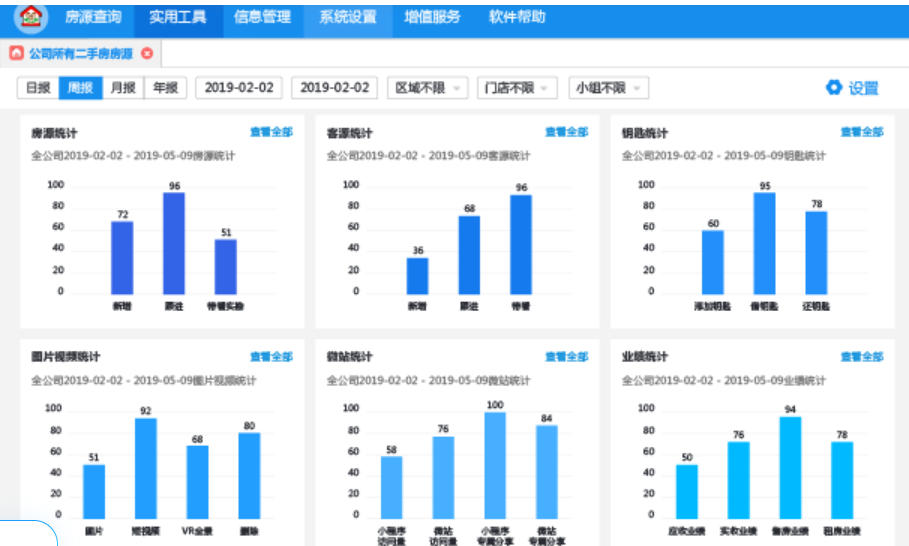The width and height of the screenshot is (909, 546).
Task: Open the 软件帮助 menu
Action: coord(517,17)
